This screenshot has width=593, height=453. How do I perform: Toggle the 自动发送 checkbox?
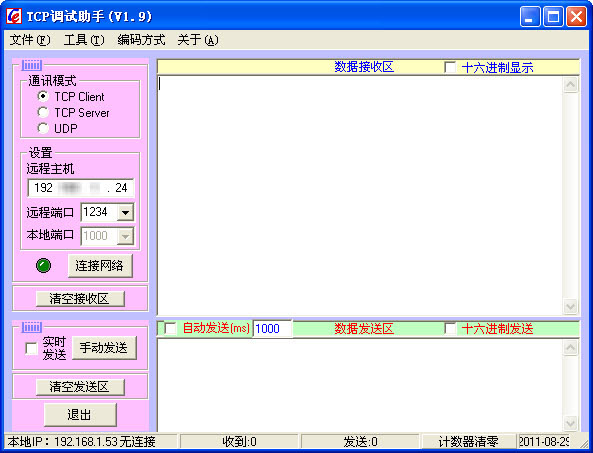coord(170,328)
